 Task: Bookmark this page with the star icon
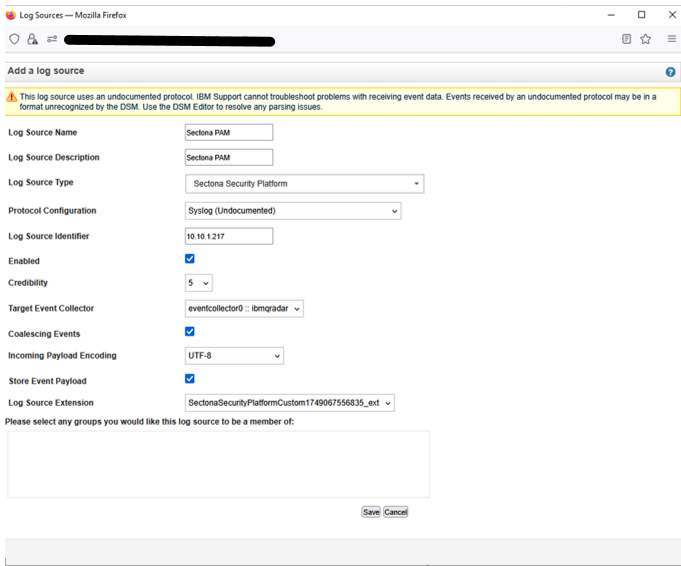point(646,39)
